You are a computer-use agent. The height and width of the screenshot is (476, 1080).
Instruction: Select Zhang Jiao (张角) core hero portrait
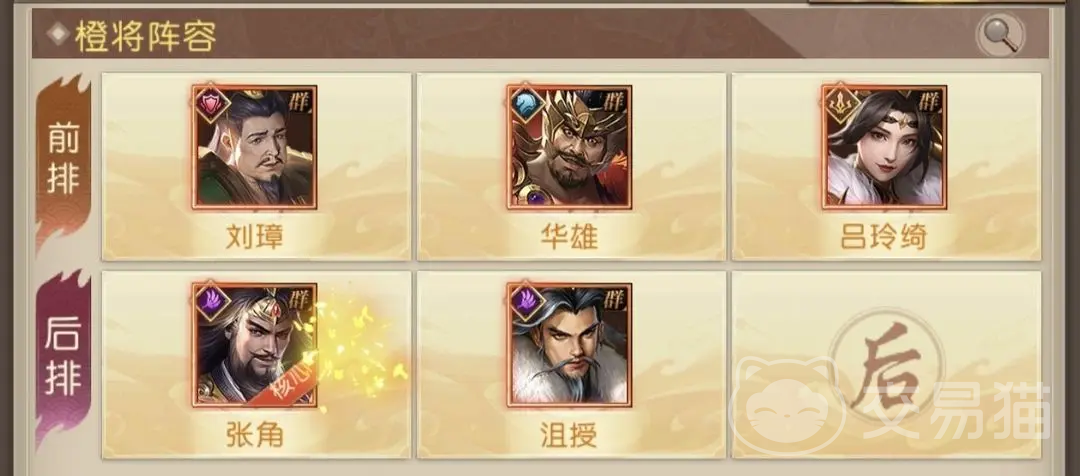click(254, 344)
